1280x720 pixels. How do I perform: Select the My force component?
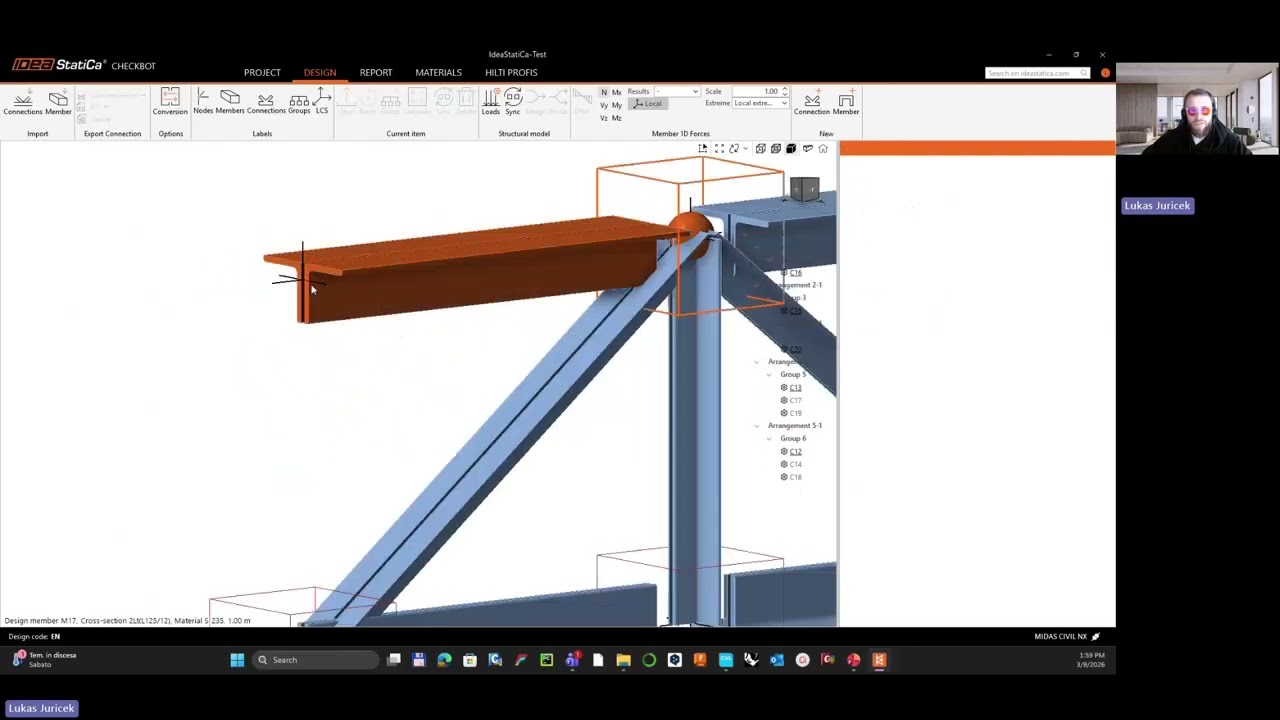coord(616,105)
